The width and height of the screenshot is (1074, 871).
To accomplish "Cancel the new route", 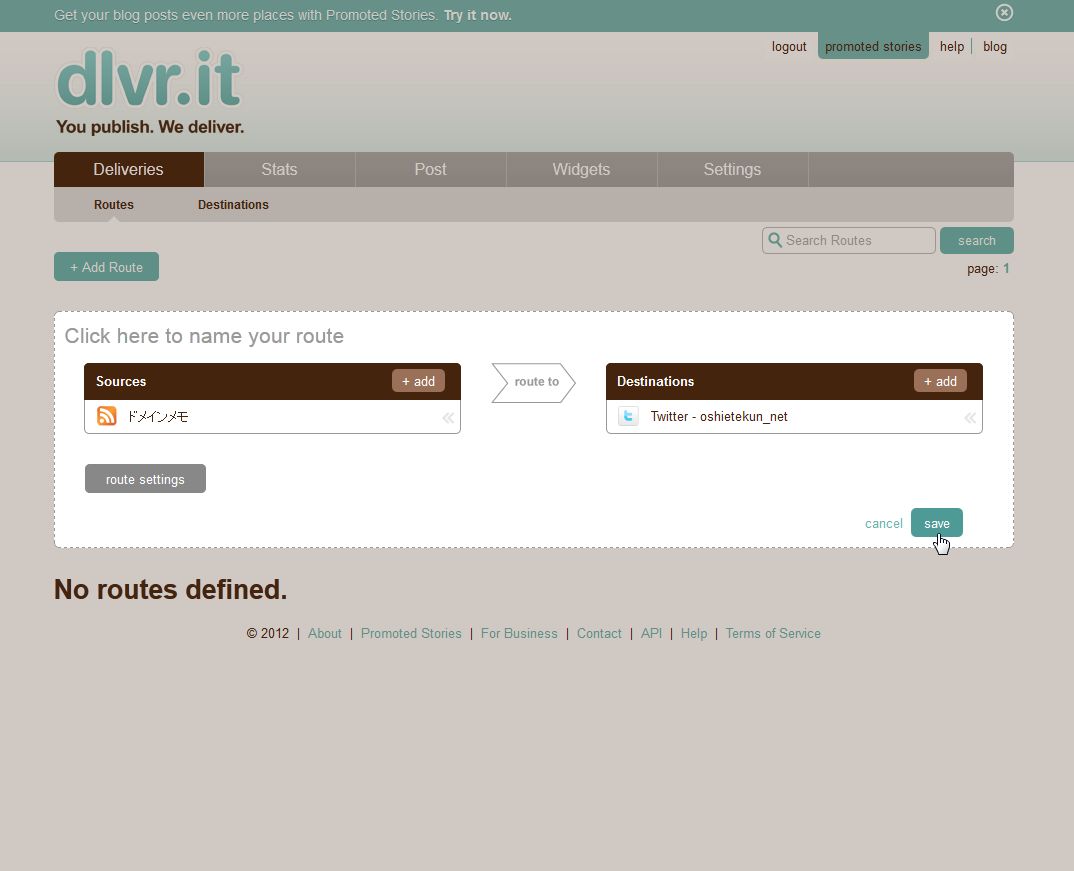I will [x=884, y=523].
